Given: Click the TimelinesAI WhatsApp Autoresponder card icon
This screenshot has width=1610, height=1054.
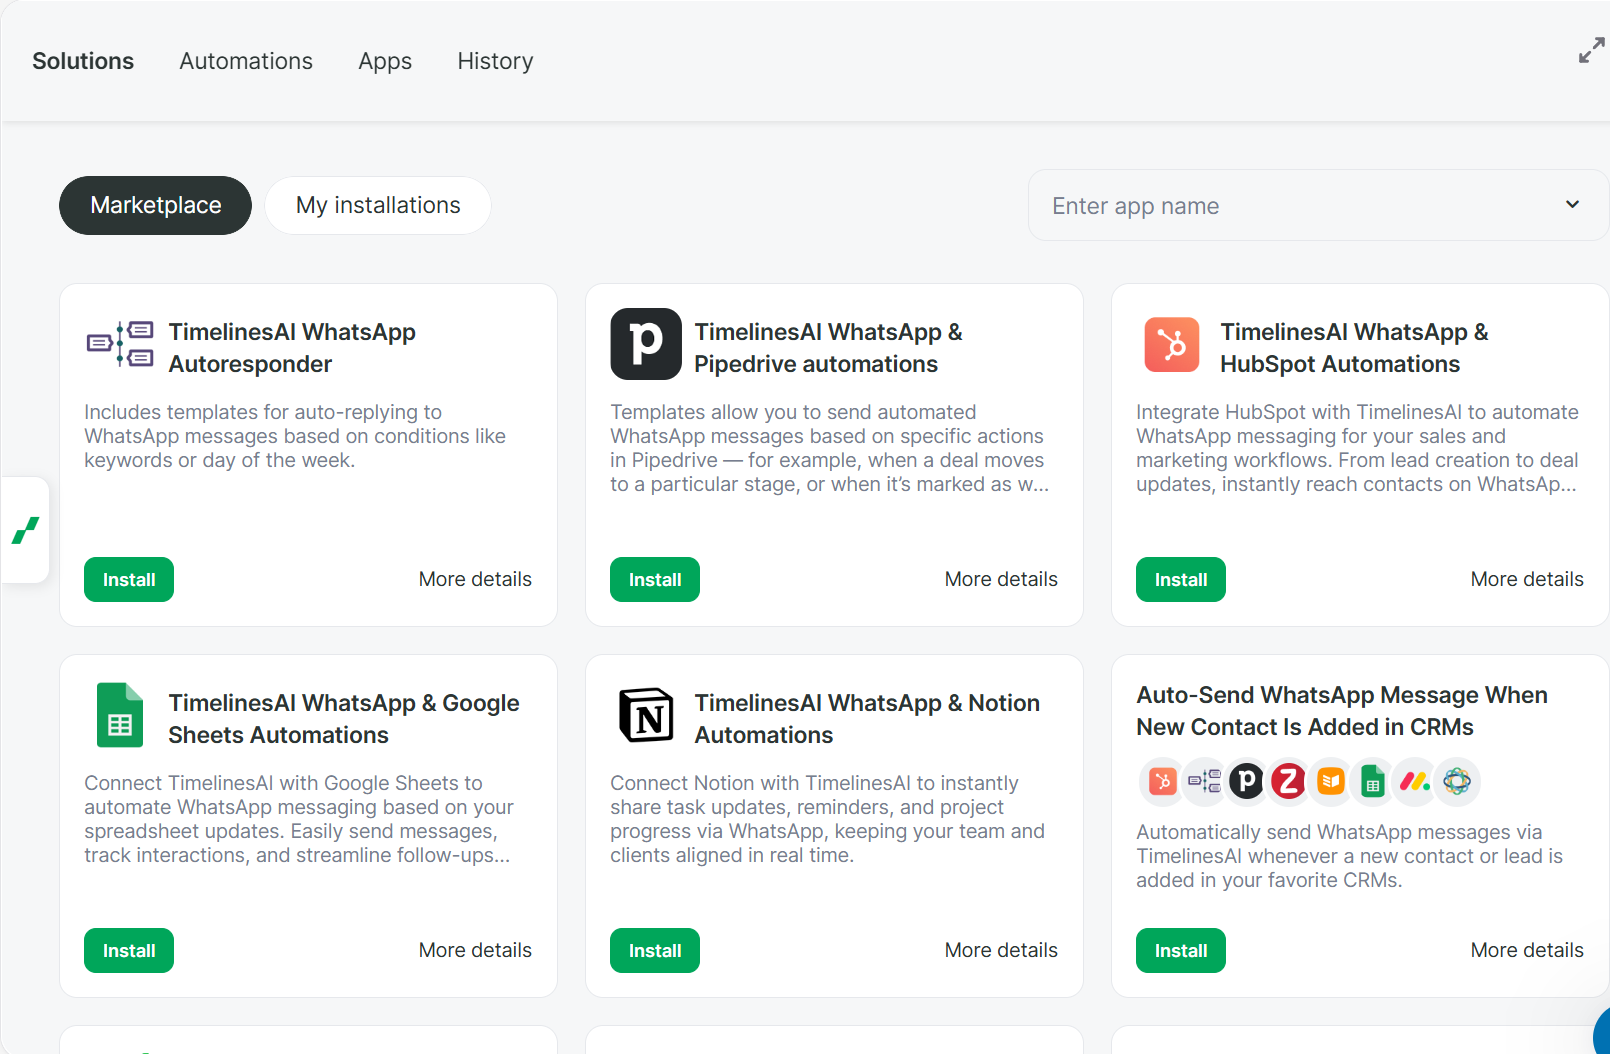Looking at the screenshot, I should coord(120,344).
